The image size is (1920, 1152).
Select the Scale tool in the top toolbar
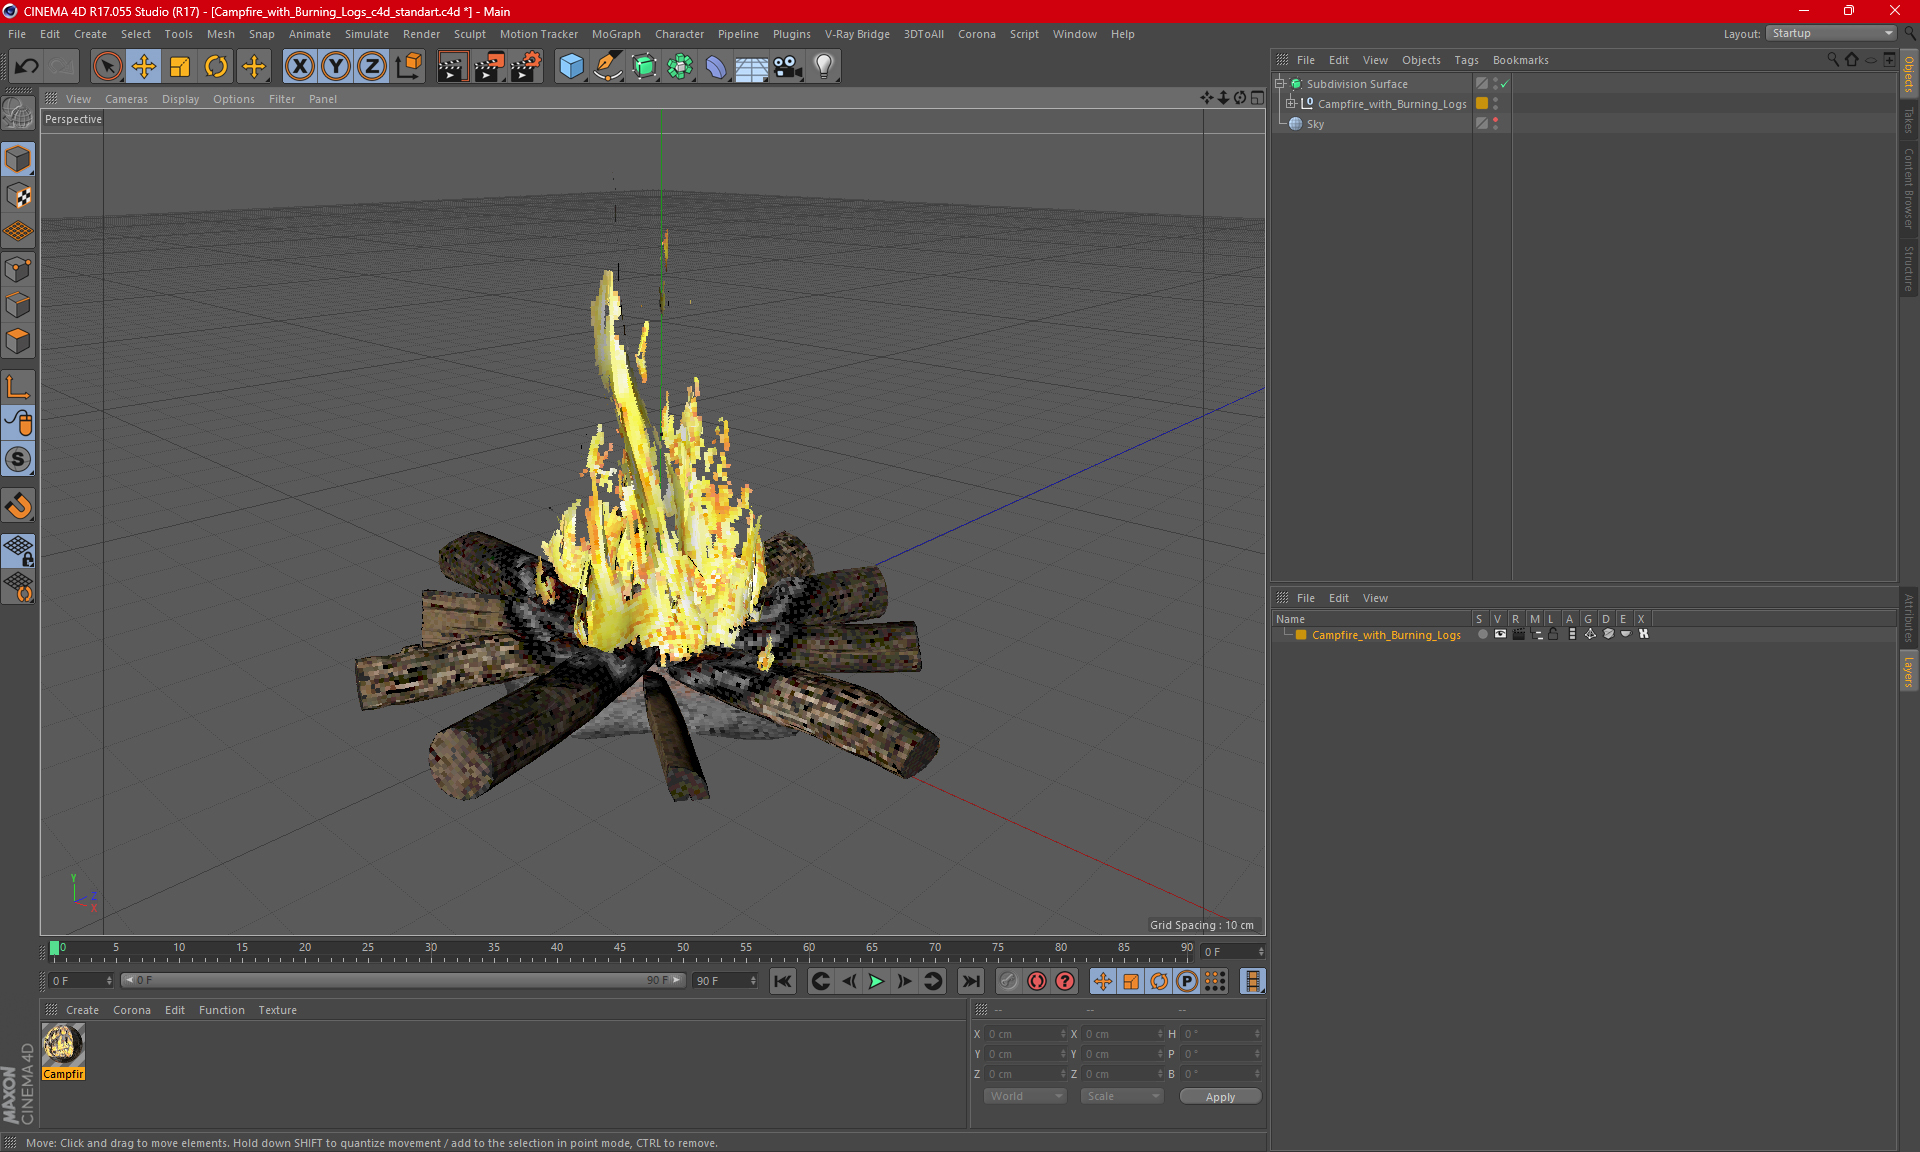coord(180,67)
